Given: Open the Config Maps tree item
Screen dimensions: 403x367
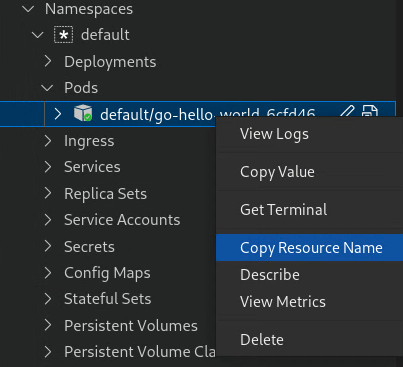Looking at the screenshot, I should pyautogui.click(x=107, y=273).
